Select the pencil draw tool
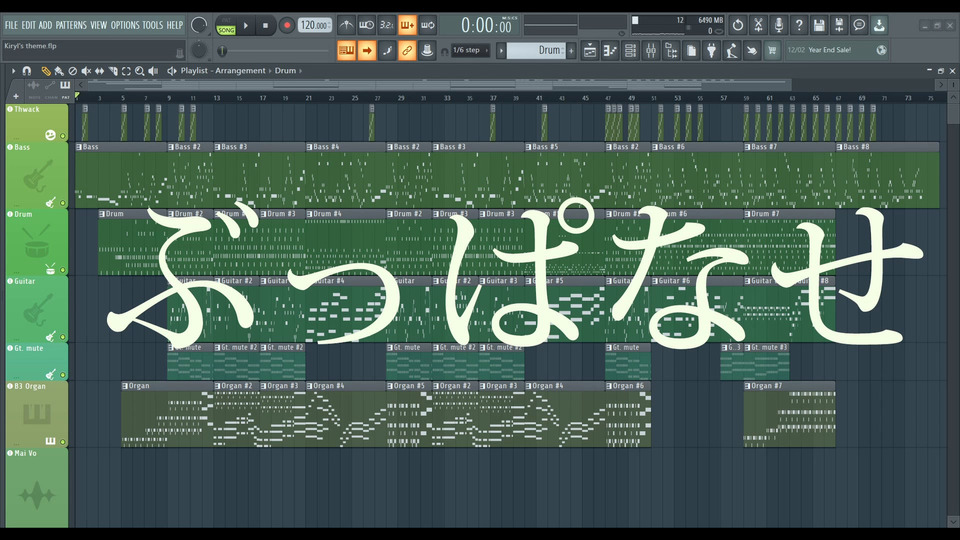960x540 pixels. 46,71
